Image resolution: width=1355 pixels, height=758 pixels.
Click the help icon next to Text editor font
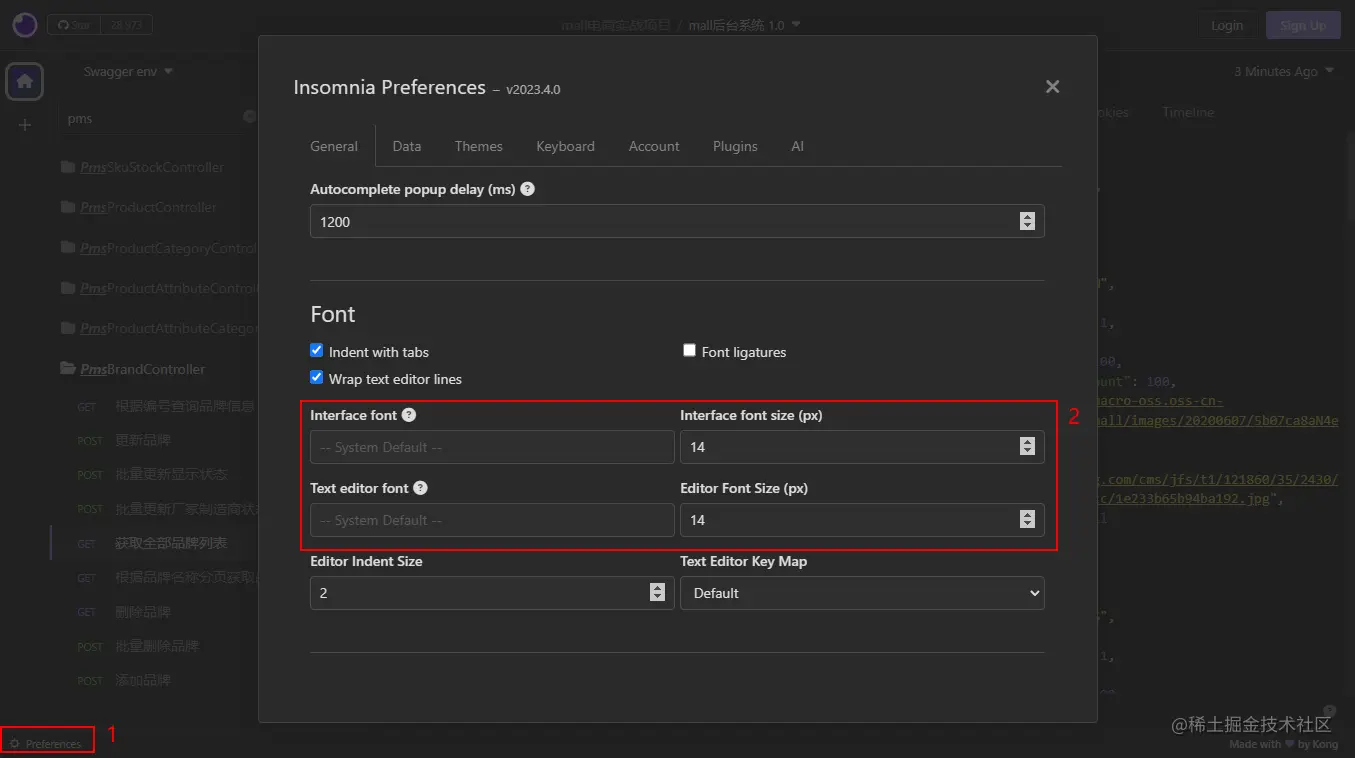tap(421, 488)
